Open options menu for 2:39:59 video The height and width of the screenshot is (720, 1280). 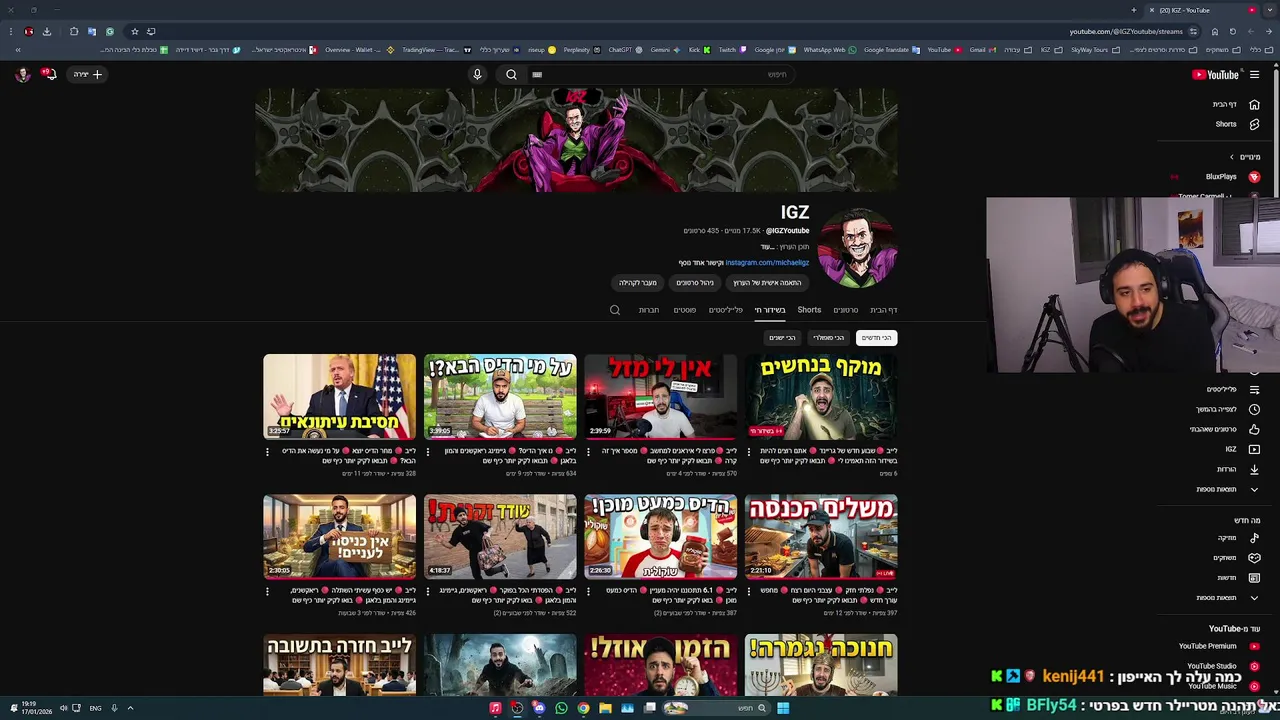589,452
